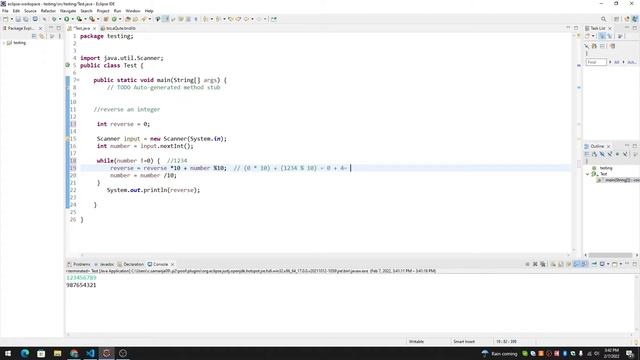Toggle Link with Editor in Package Explorer
The height and width of the screenshot is (360, 640).
pyautogui.click(x=42, y=36)
